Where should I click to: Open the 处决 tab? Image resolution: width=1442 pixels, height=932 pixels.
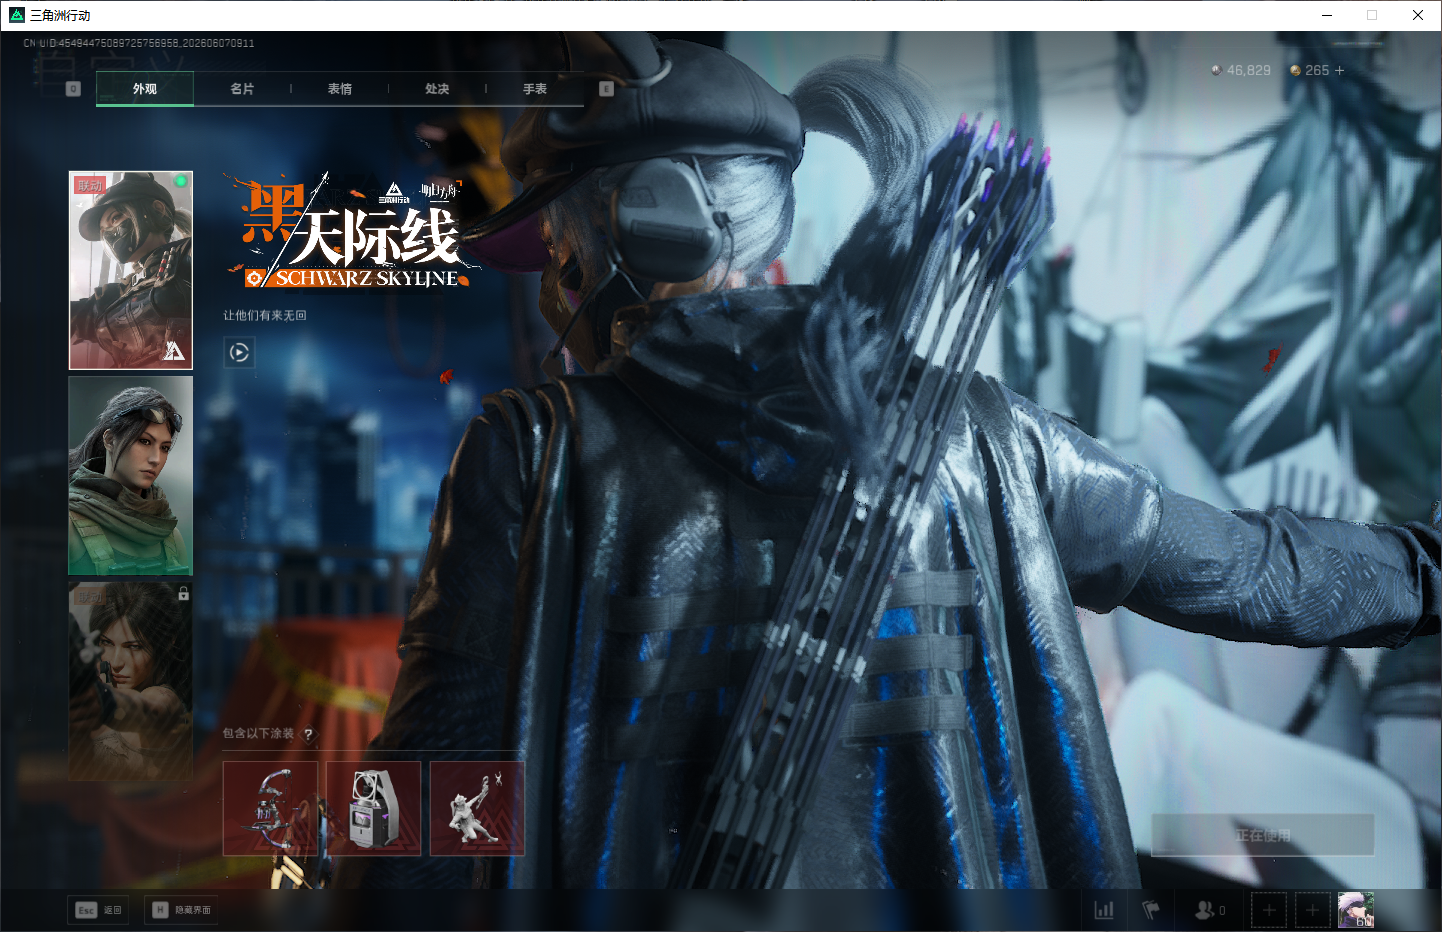(x=437, y=89)
